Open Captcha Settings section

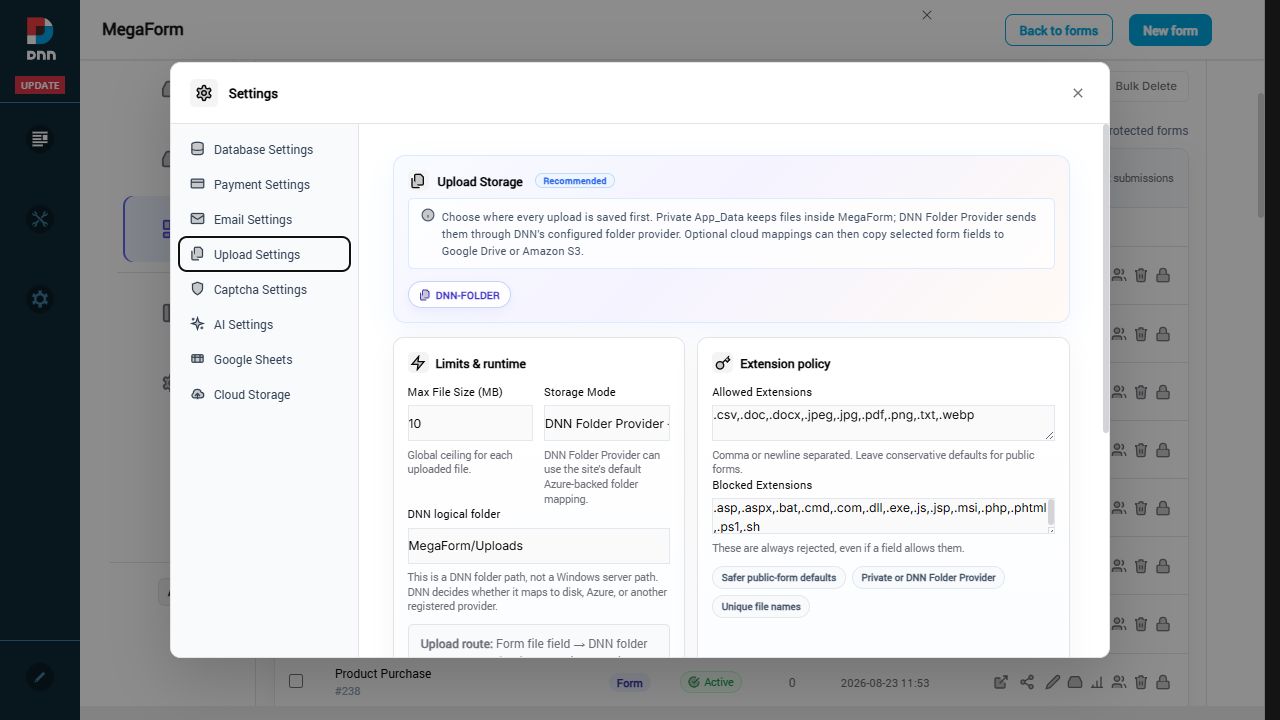pos(264,289)
